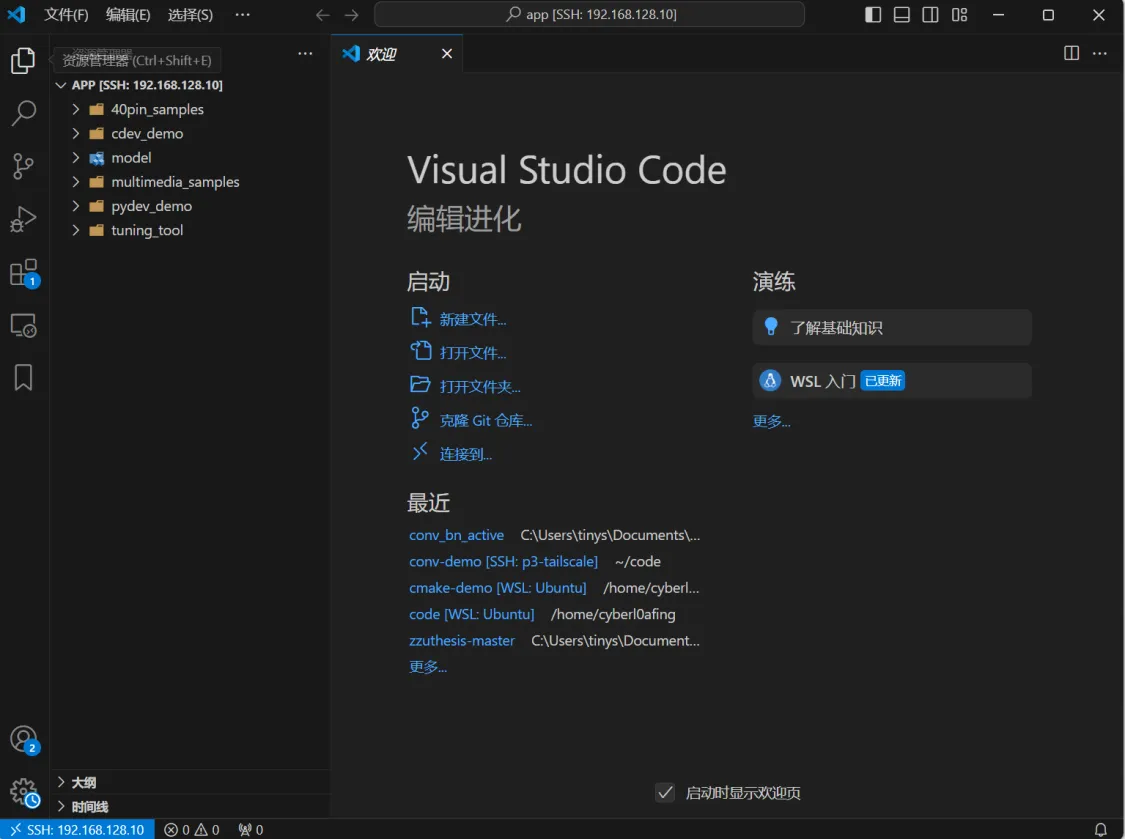Click the forwarded ports status item
This screenshot has height=839, width=1125.
tap(251, 830)
